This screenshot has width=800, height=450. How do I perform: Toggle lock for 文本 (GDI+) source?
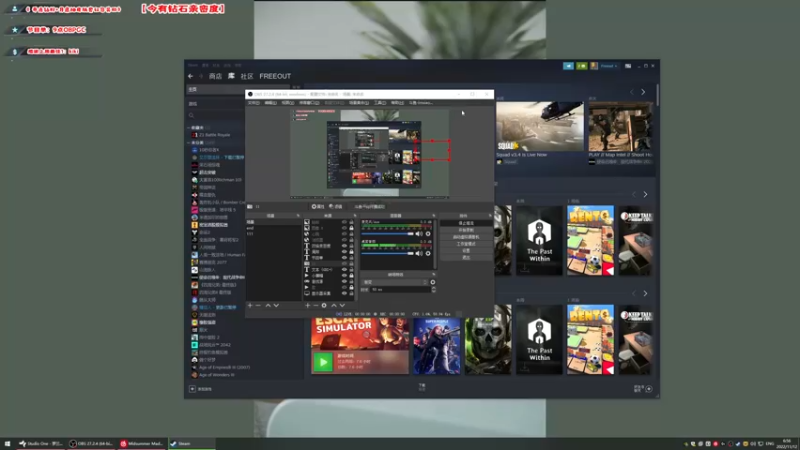(x=351, y=269)
